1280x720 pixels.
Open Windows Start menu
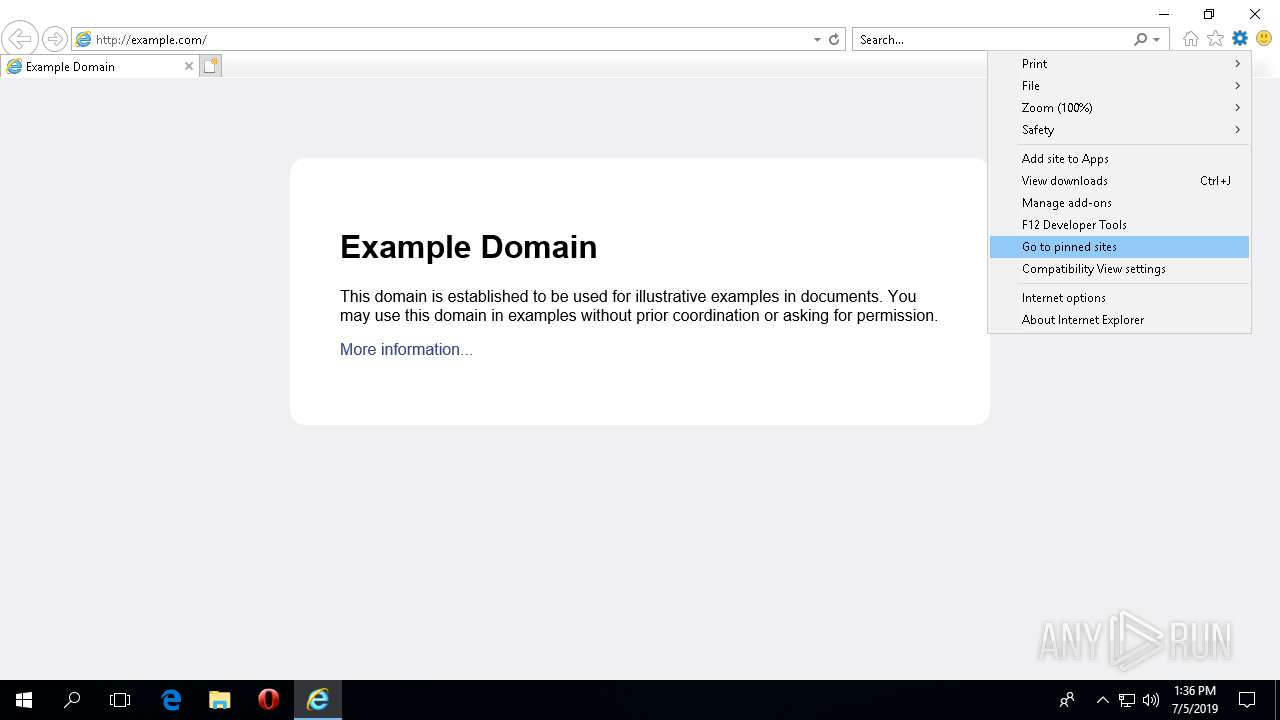[24, 700]
